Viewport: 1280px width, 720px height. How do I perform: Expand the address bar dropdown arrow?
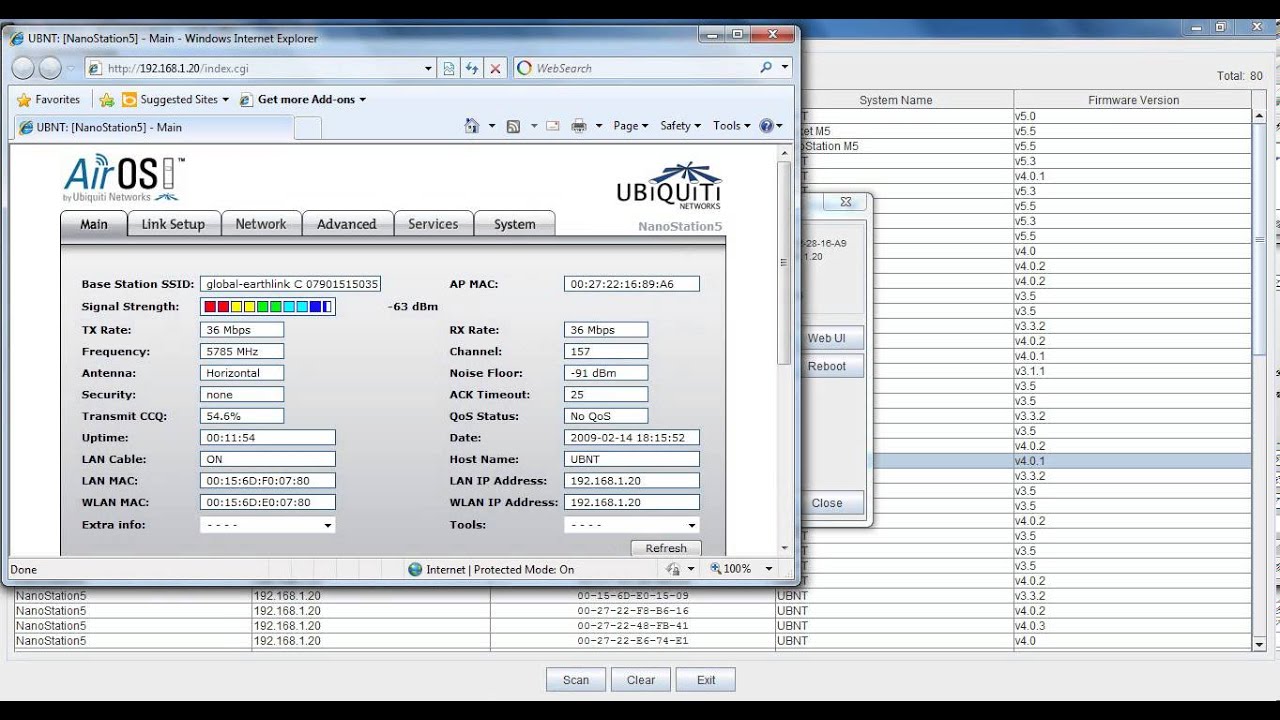[x=429, y=69]
